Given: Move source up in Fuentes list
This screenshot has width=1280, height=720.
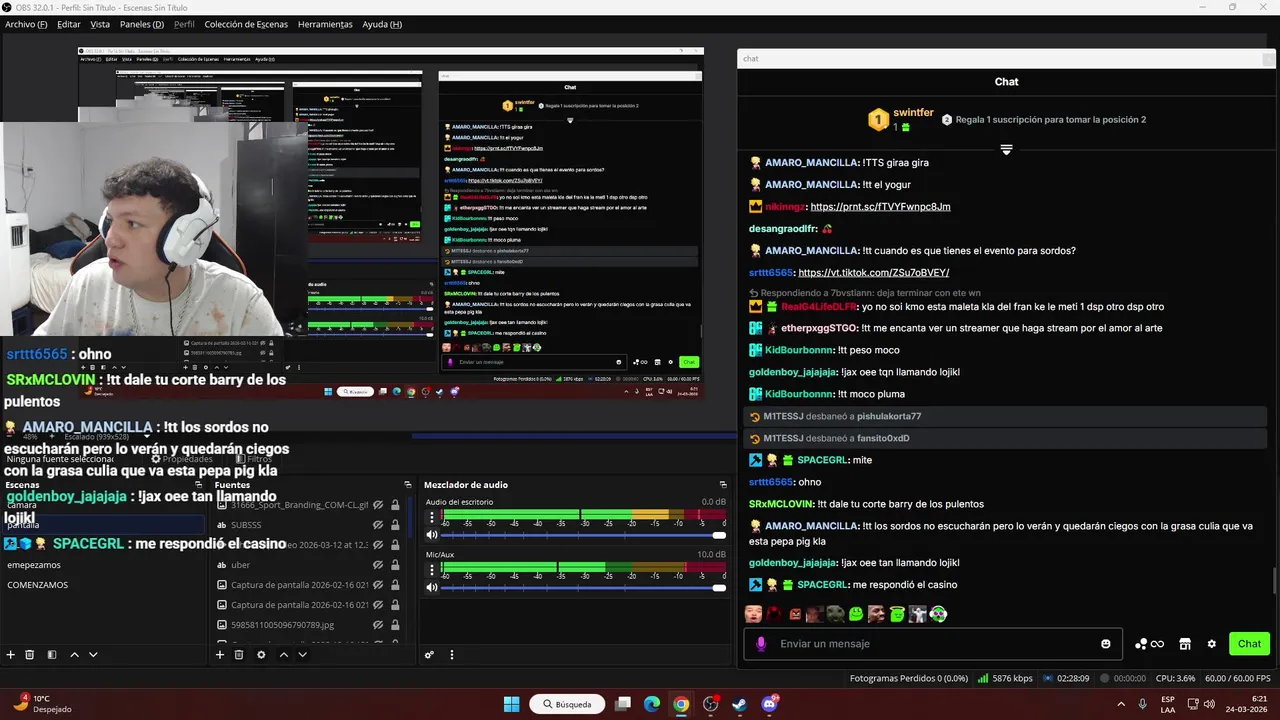Looking at the screenshot, I should [284, 655].
